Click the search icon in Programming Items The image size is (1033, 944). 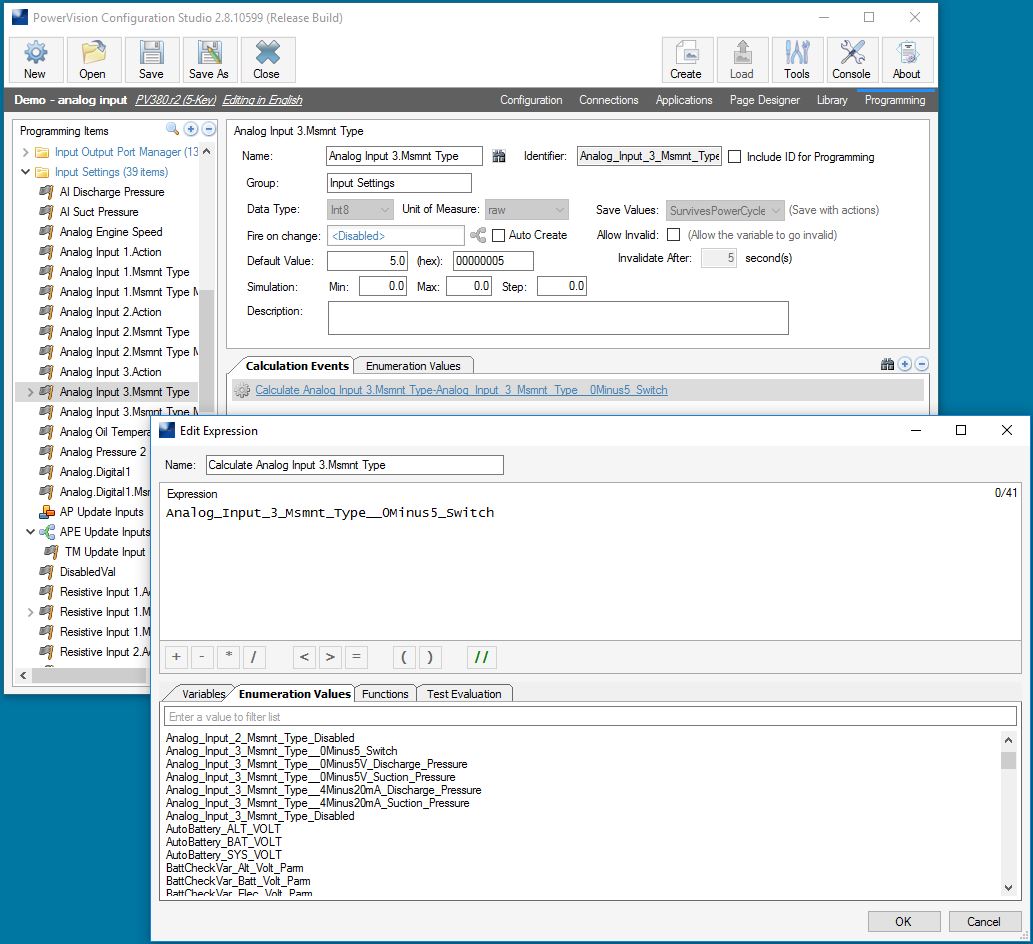tap(172, 130)
